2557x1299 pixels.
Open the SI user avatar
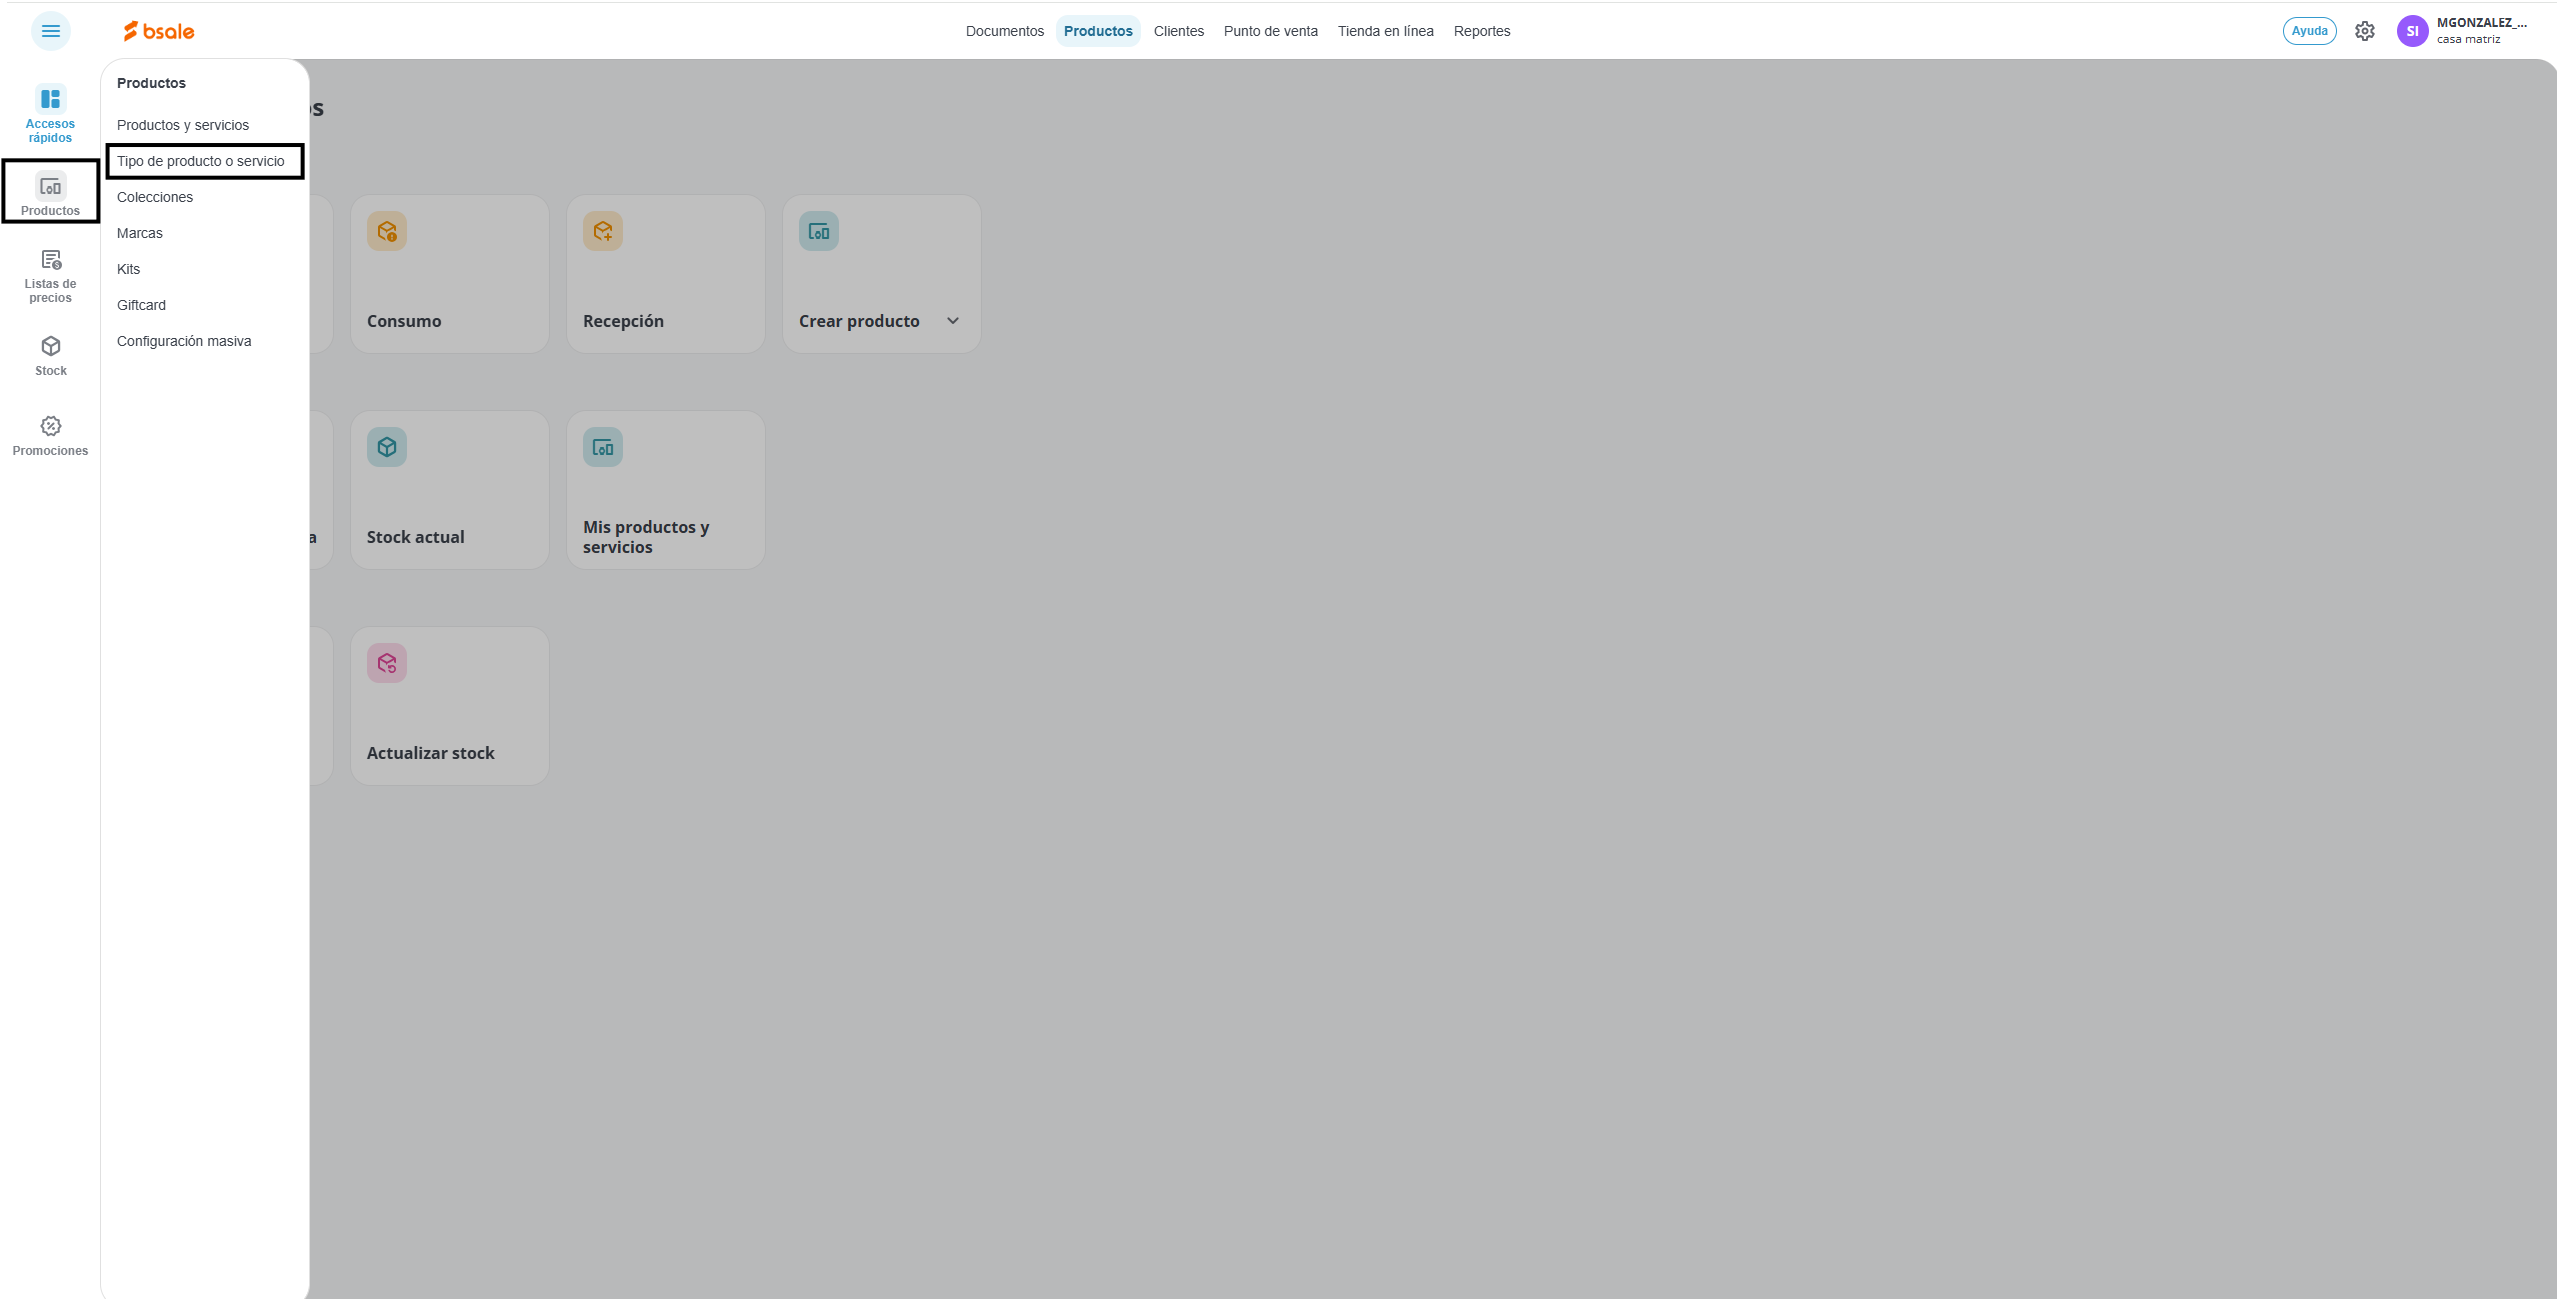(x=2412, y=31)
